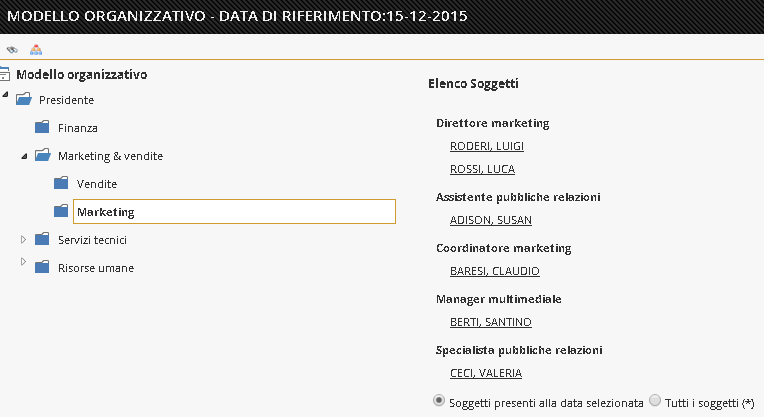764x417 pixels.
Task: Open the RODERI, LUIGI link
Action: tap(487, 146)
